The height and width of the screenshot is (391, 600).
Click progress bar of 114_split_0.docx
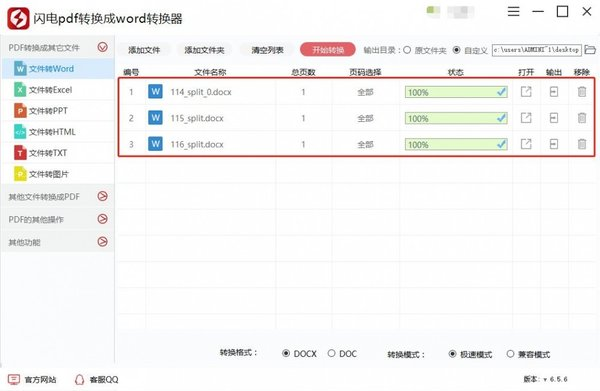pyautogui.click(x=456, y=92)
